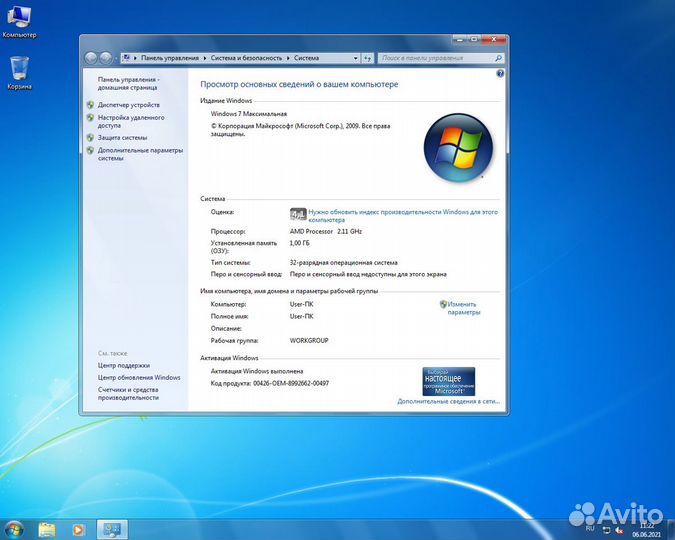The width and height of the screenshot is (675, 540).
Task: Open the Компьютер desktop icon
Action: [x=19, y=21]
